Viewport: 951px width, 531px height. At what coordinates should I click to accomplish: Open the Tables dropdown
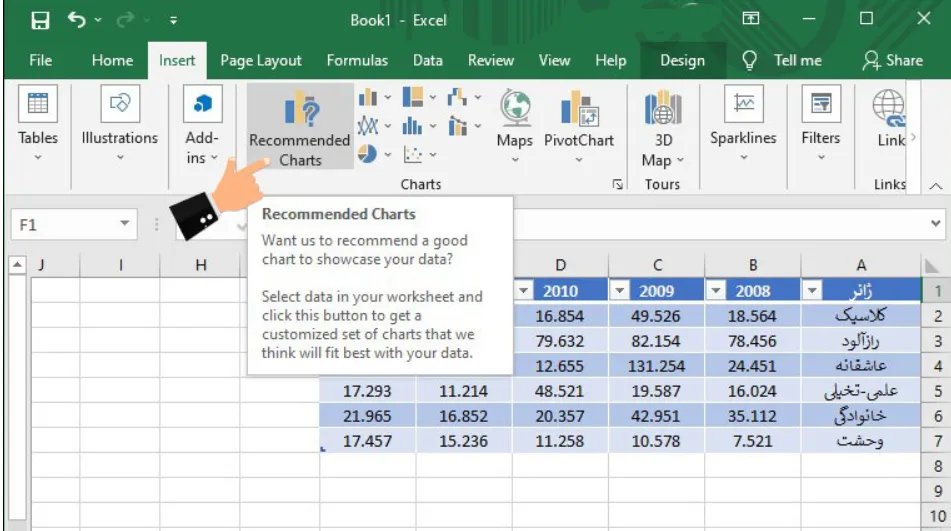[x=38, y=128]
